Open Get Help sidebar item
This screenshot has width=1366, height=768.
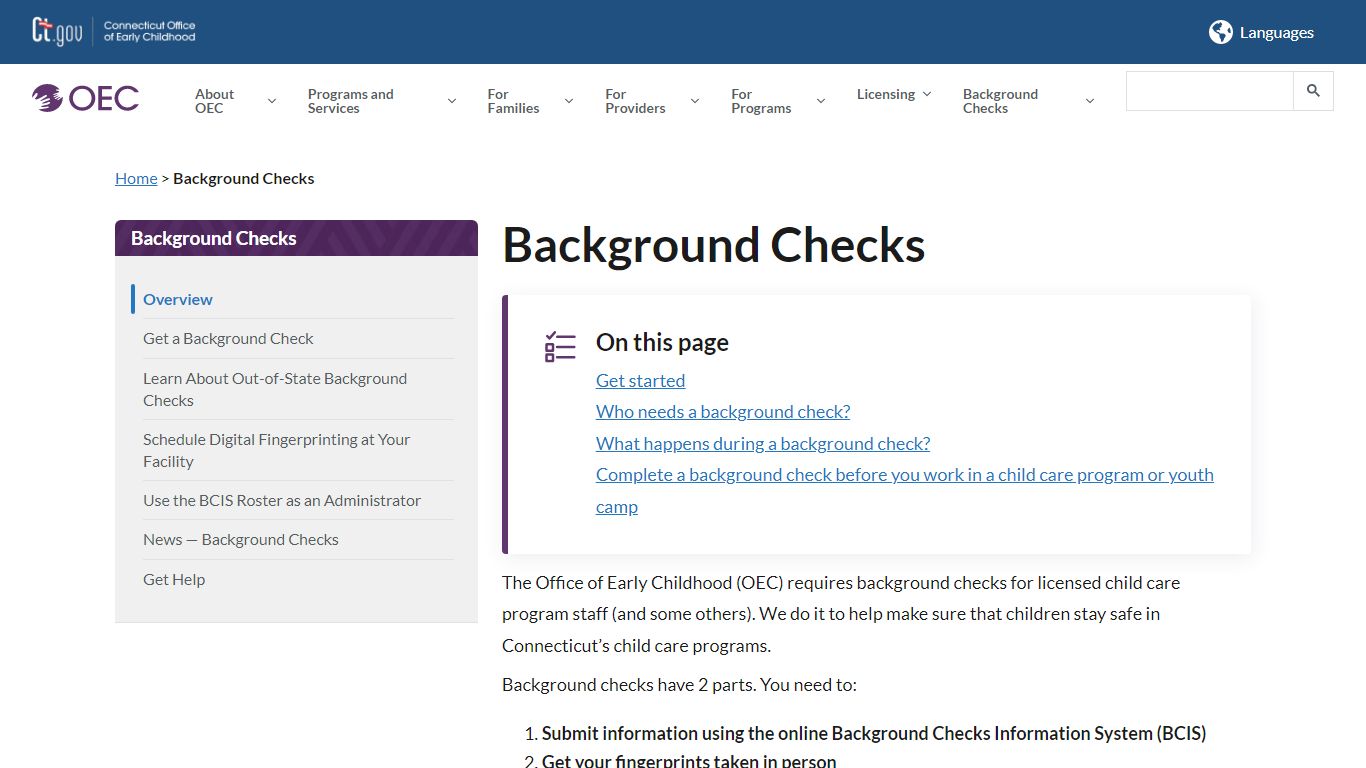coord(174,579)
